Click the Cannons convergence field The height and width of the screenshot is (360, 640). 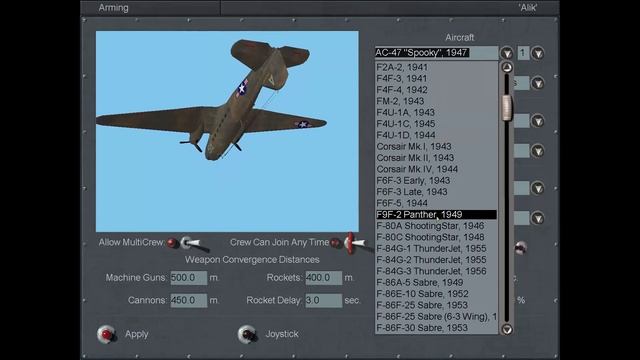click(x=189, y=300)
